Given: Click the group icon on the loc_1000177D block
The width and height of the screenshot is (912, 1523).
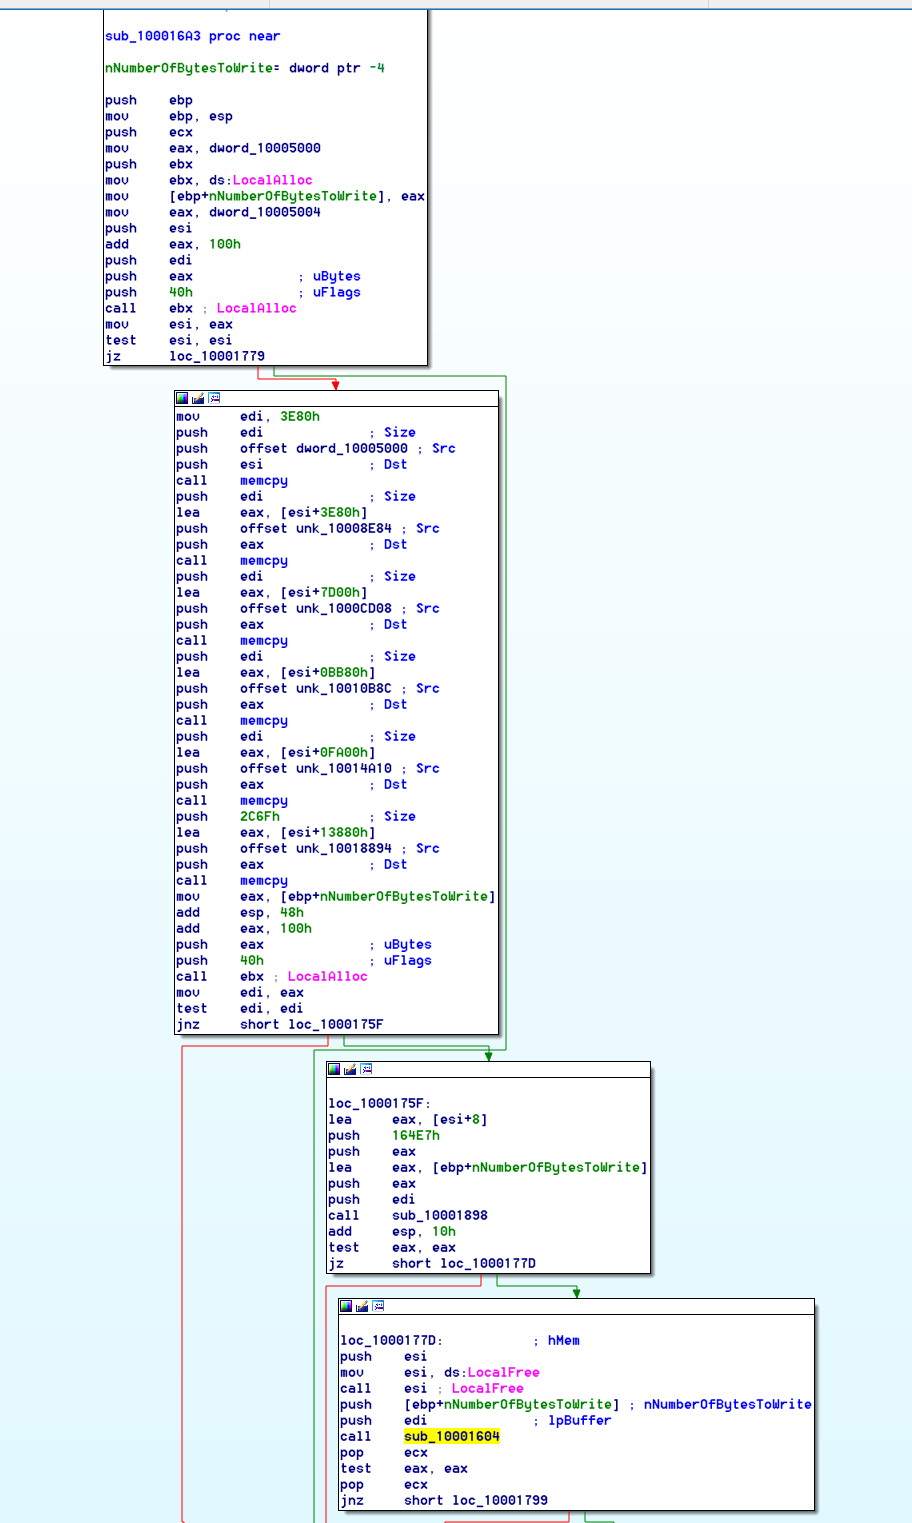Looking at the screenshot, I should point(378,1306).
